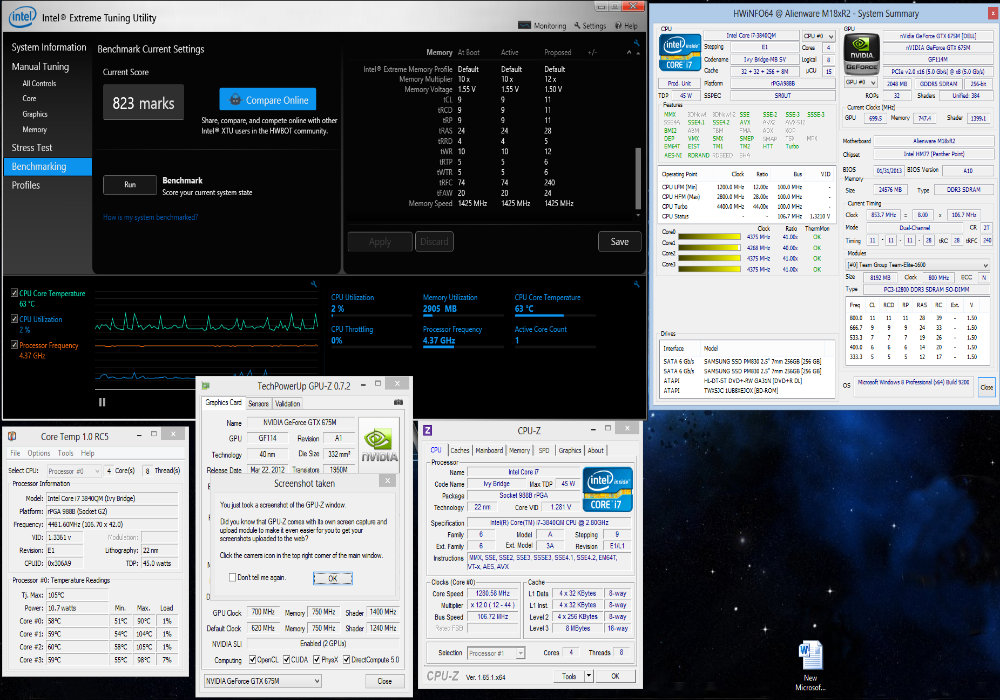Screen dimensions: 1000x700
Task: Toggle OpenCL checkbox in GPU-Z
Action: click(253, 659)
